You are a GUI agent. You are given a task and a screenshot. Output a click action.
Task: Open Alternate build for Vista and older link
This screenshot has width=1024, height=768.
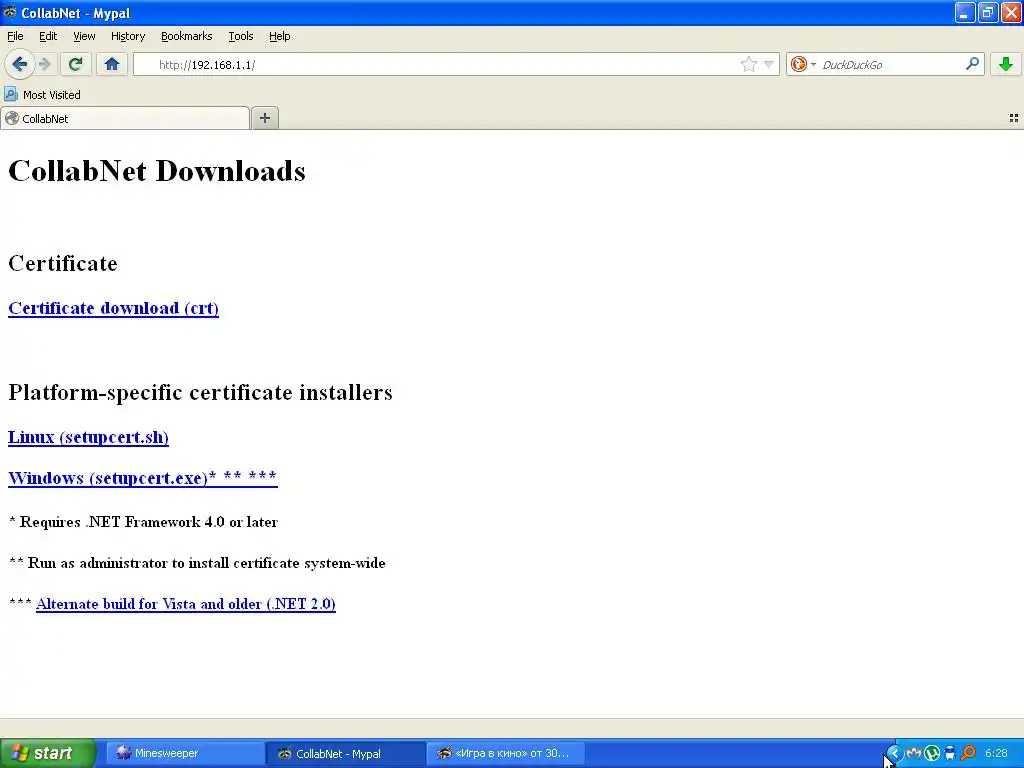(185, 604)
